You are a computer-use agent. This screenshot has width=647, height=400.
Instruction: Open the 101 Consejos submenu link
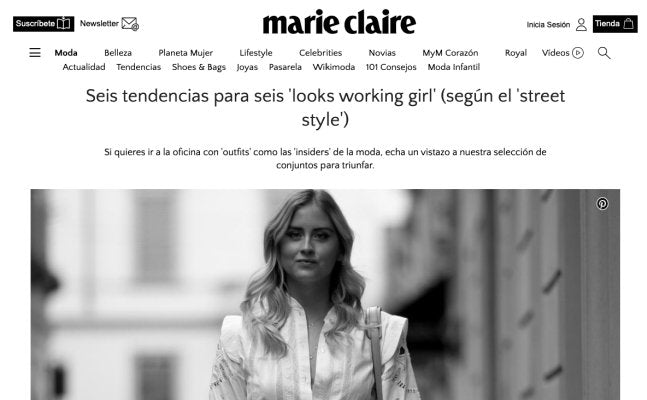pyautogui.click(x=391, y=67)
